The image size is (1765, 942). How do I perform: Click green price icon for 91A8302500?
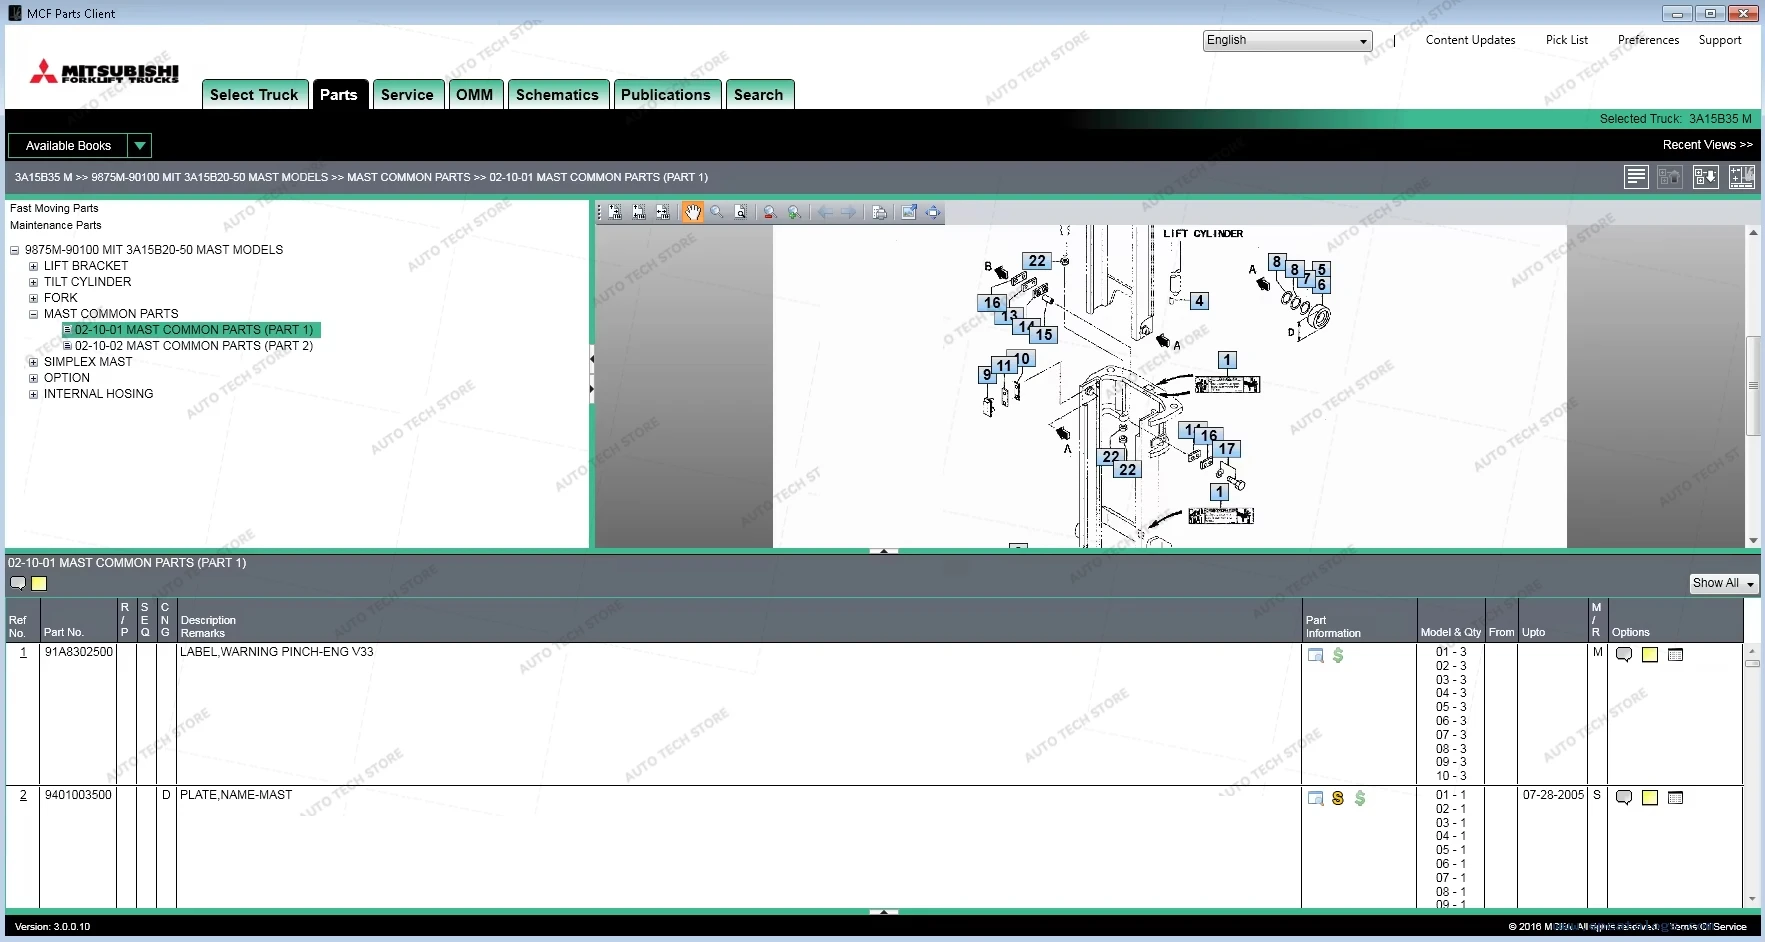(x=1338, y=655)
